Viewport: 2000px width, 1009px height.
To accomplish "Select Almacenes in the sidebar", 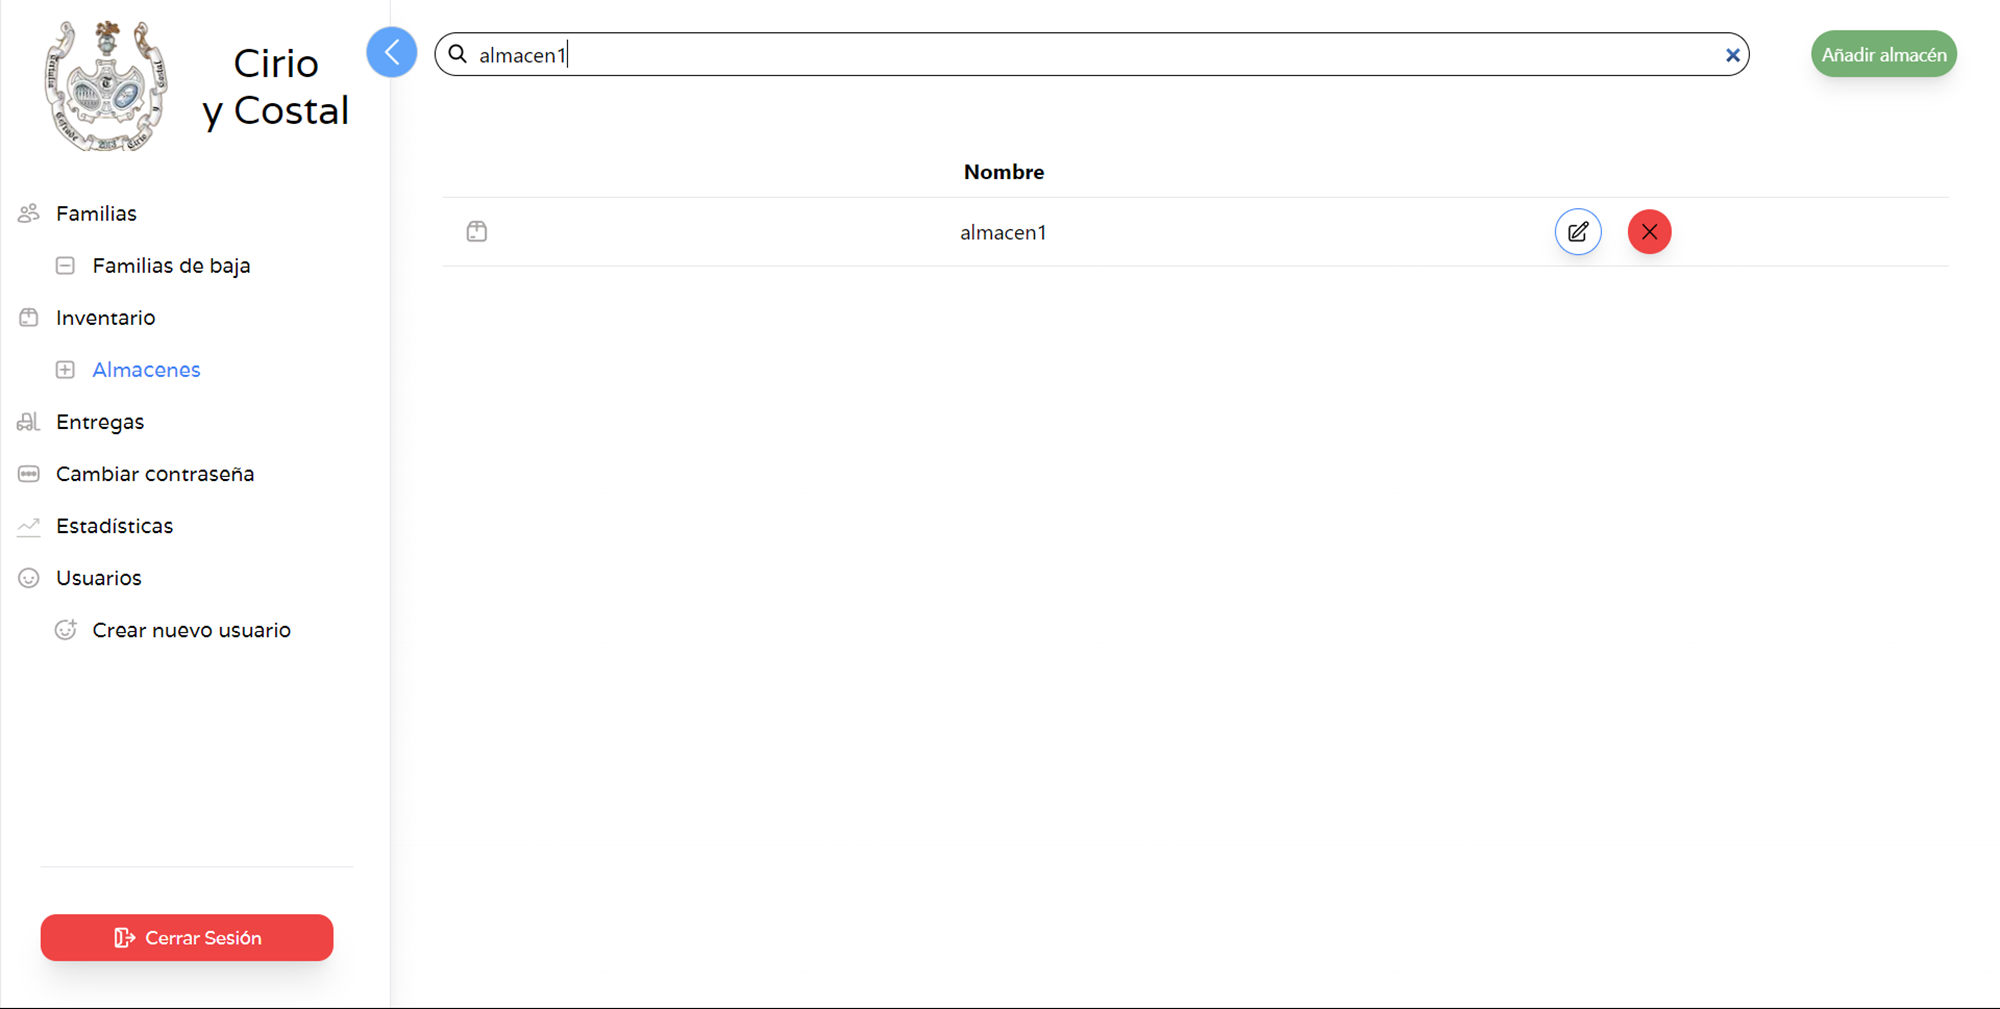I will (x=146, y=370).
